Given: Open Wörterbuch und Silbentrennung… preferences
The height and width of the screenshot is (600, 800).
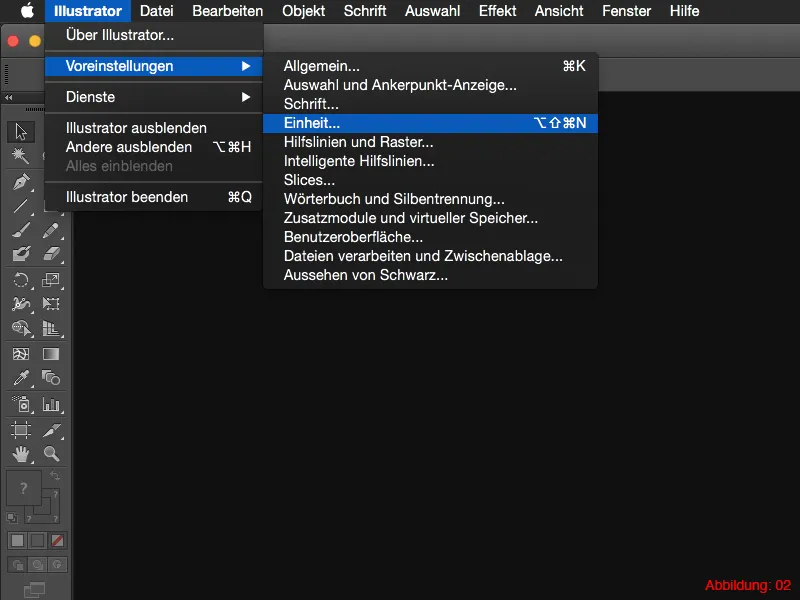Looking at the screenshot, I should click(x=430, y=199).
